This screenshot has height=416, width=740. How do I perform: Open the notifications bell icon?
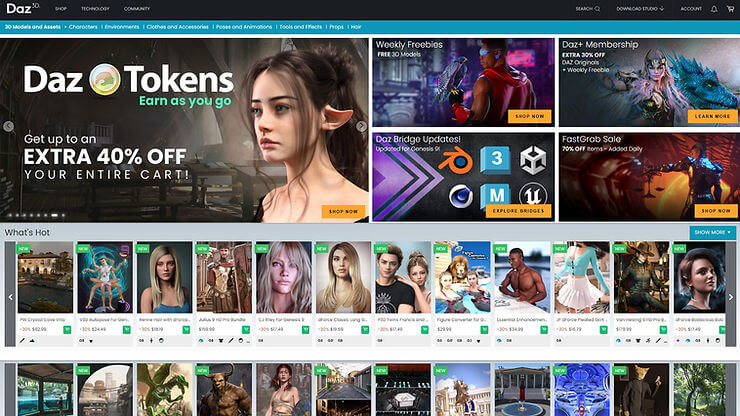click(714, 9)
